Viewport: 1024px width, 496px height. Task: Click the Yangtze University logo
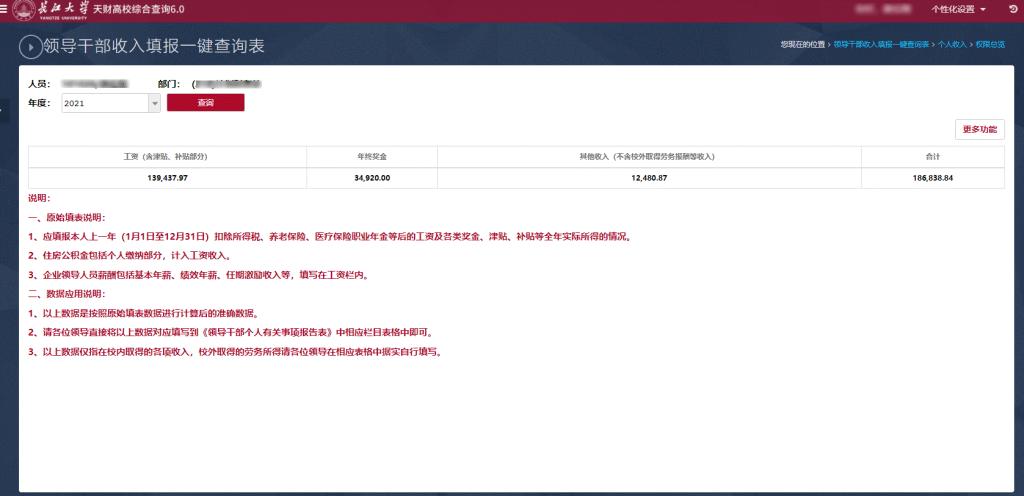[x=50, y=9]
